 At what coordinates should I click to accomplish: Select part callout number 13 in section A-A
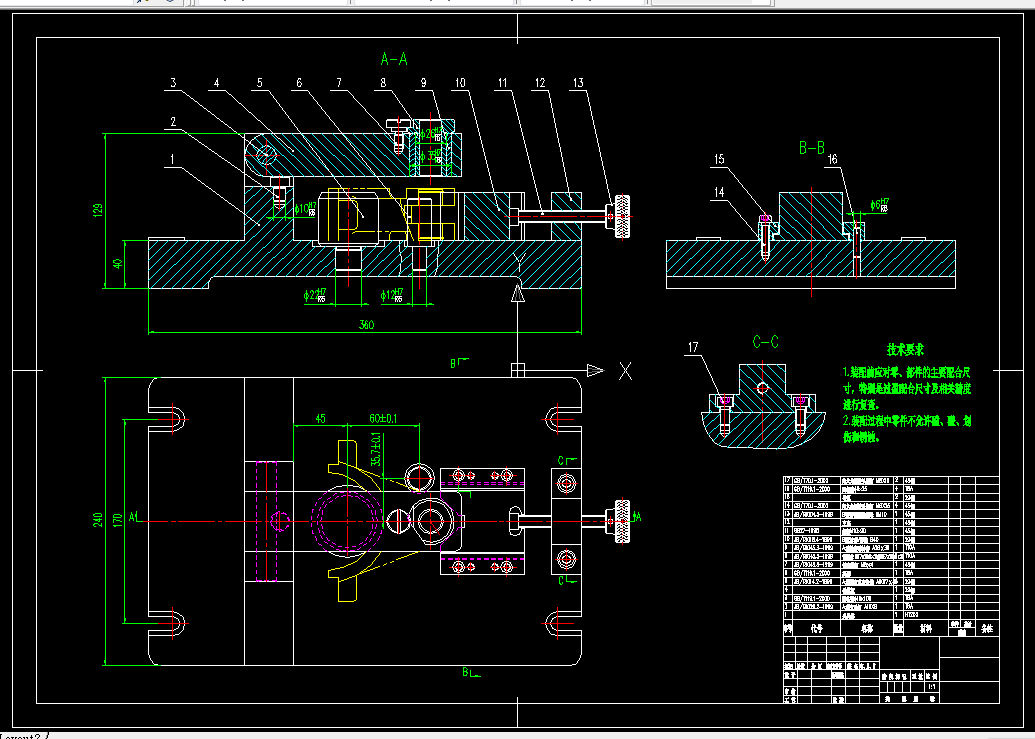point(578,83)
